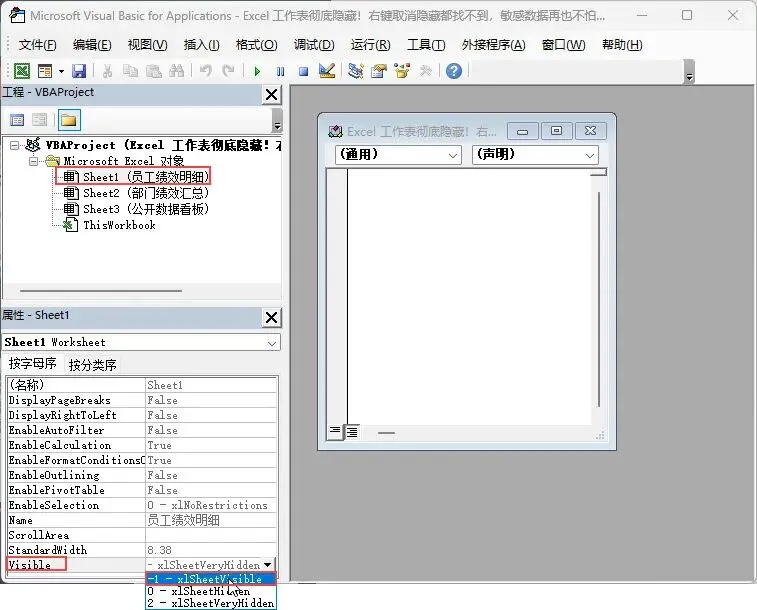Toggle Folders view in project pane

pyautogui.click(x=69, y=120)
